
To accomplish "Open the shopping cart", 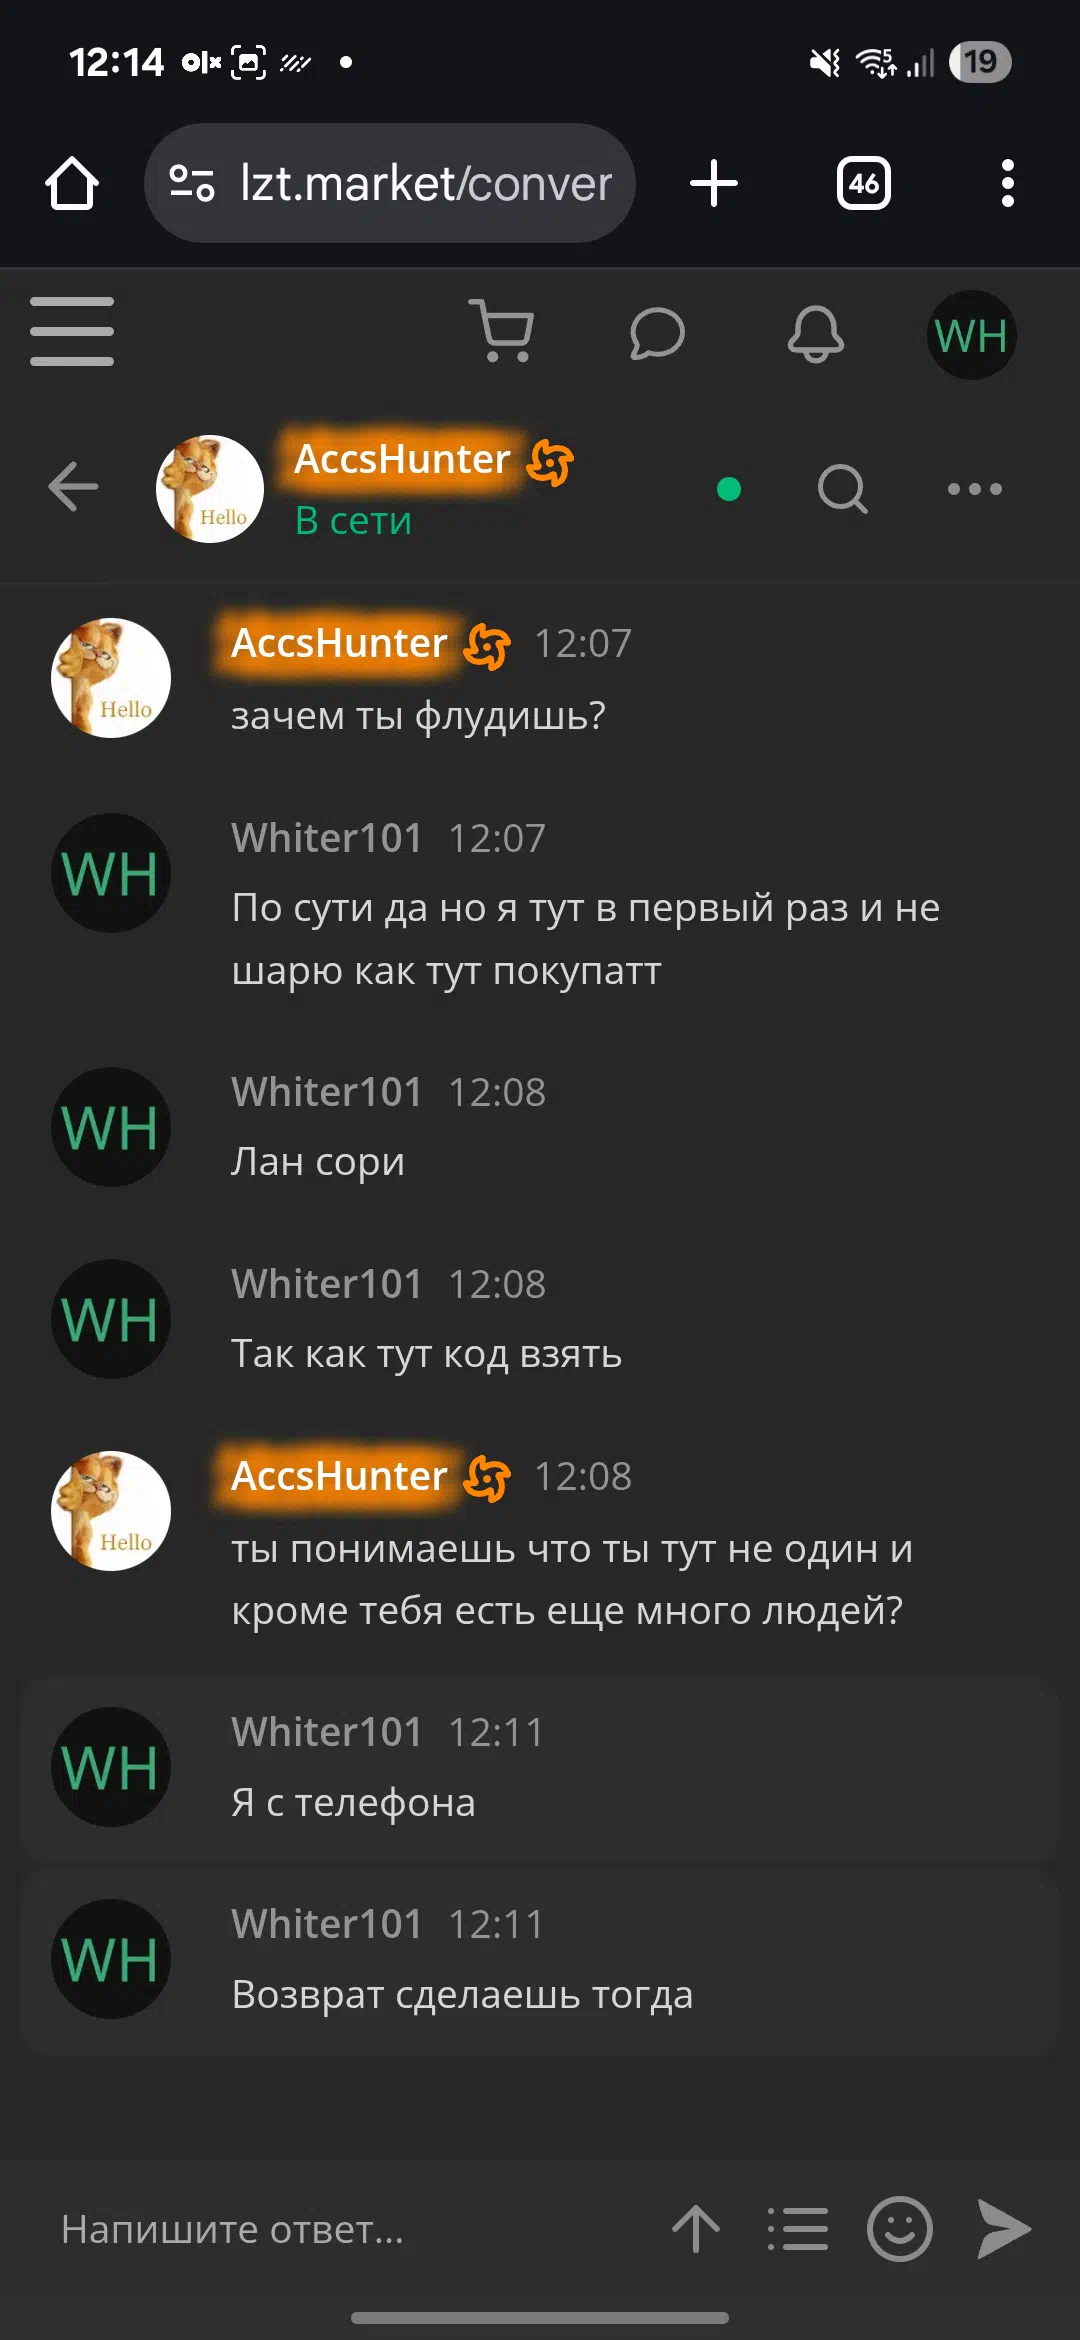I will (x=503, y=331).
